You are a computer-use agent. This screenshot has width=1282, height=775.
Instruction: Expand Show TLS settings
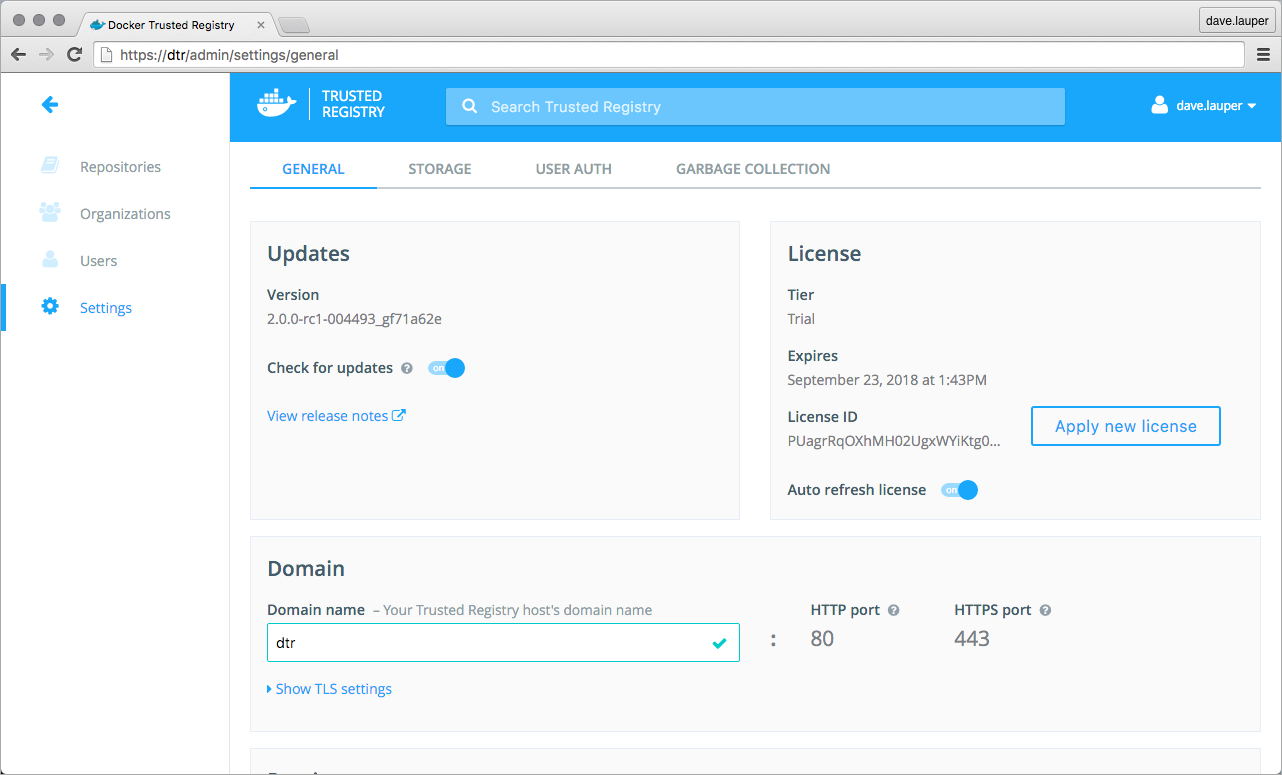coord(329,689)
